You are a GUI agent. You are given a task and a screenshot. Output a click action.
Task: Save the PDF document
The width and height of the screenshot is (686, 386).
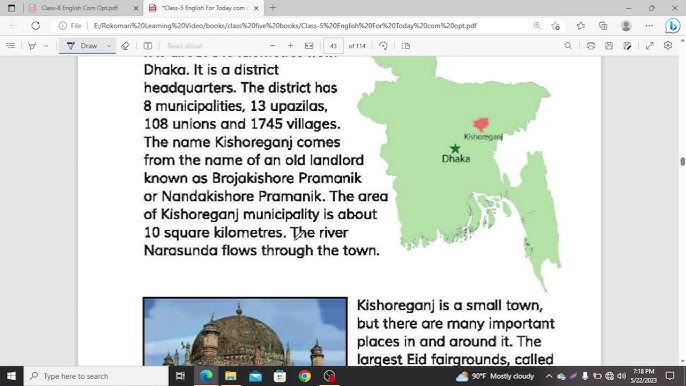[x=609, y=46]
